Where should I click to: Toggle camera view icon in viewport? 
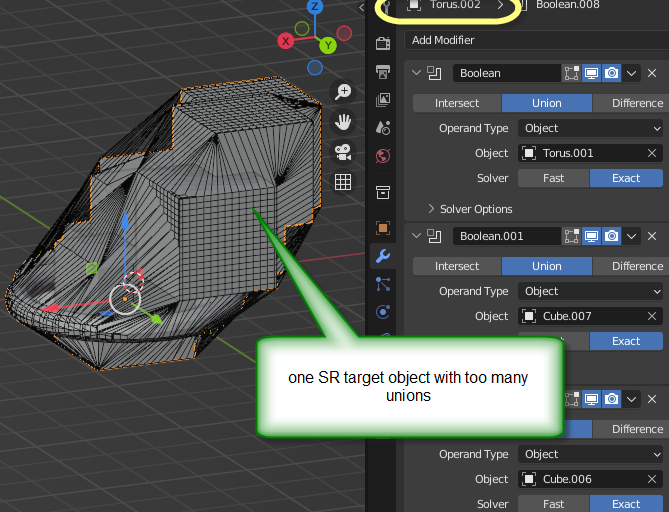pos(343,152)
